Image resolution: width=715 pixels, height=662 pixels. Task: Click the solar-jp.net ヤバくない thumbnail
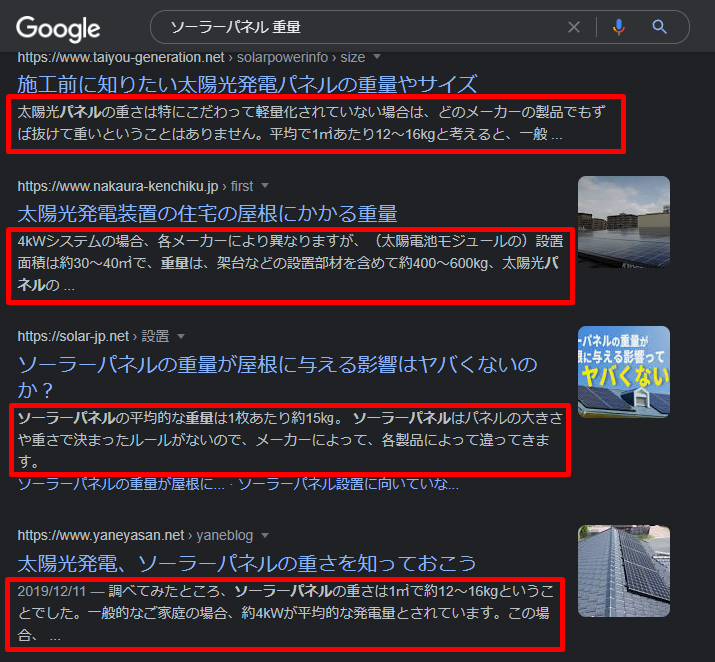click(624, 372)
